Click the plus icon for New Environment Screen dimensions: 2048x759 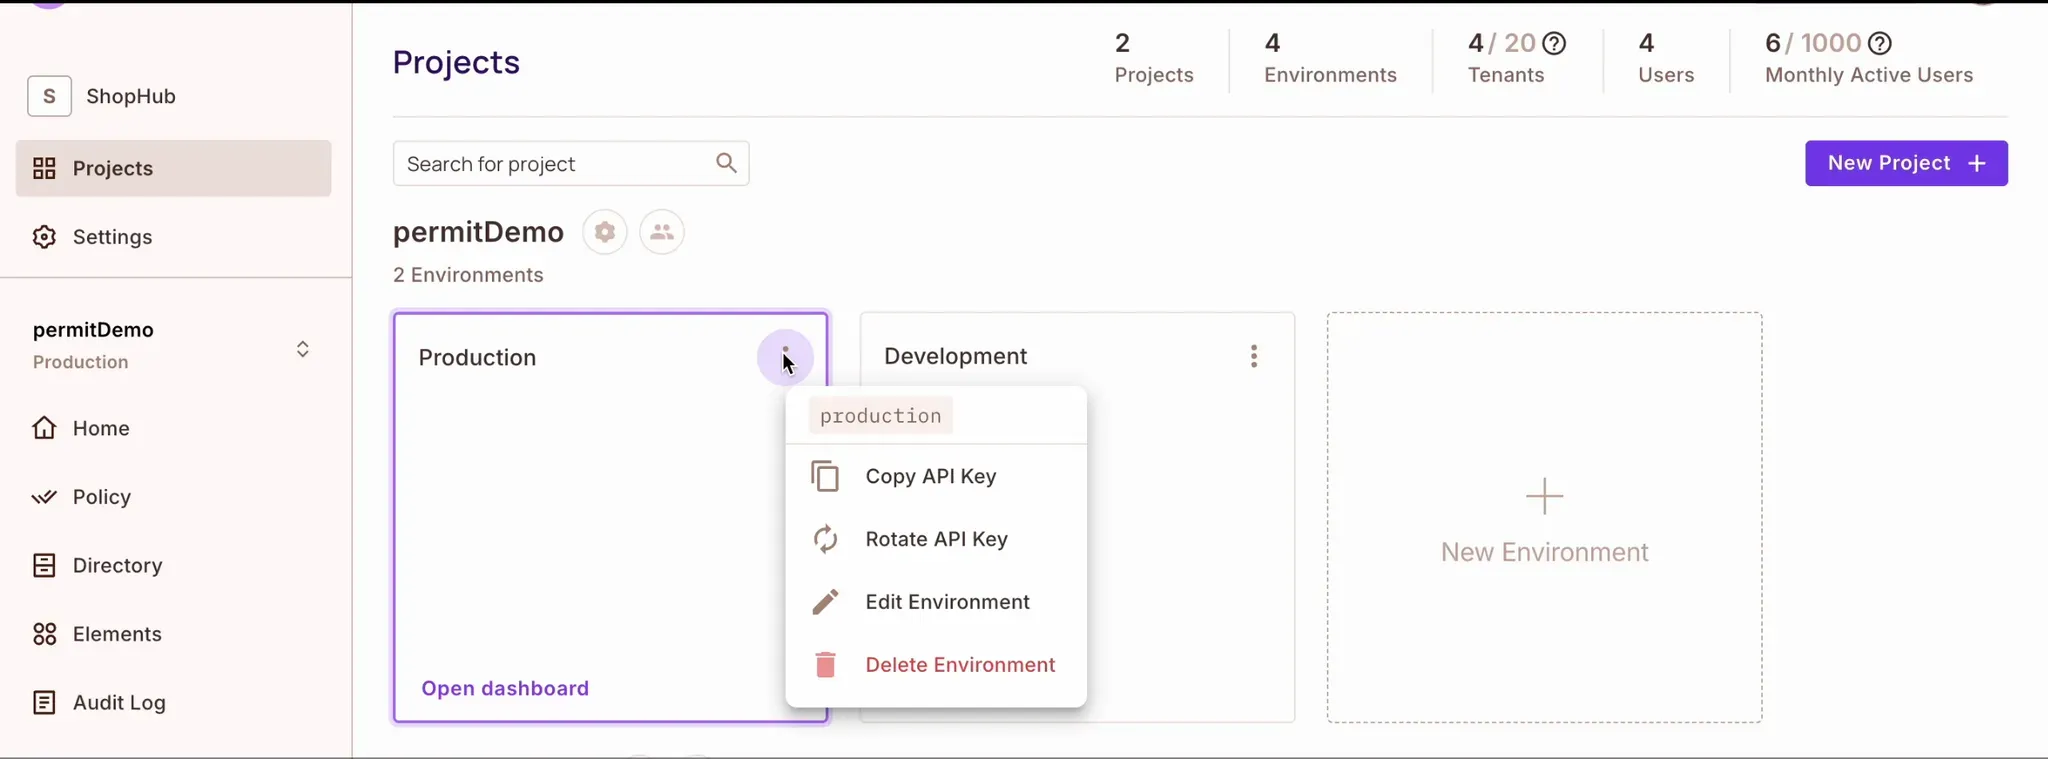tap(1544, 496)
